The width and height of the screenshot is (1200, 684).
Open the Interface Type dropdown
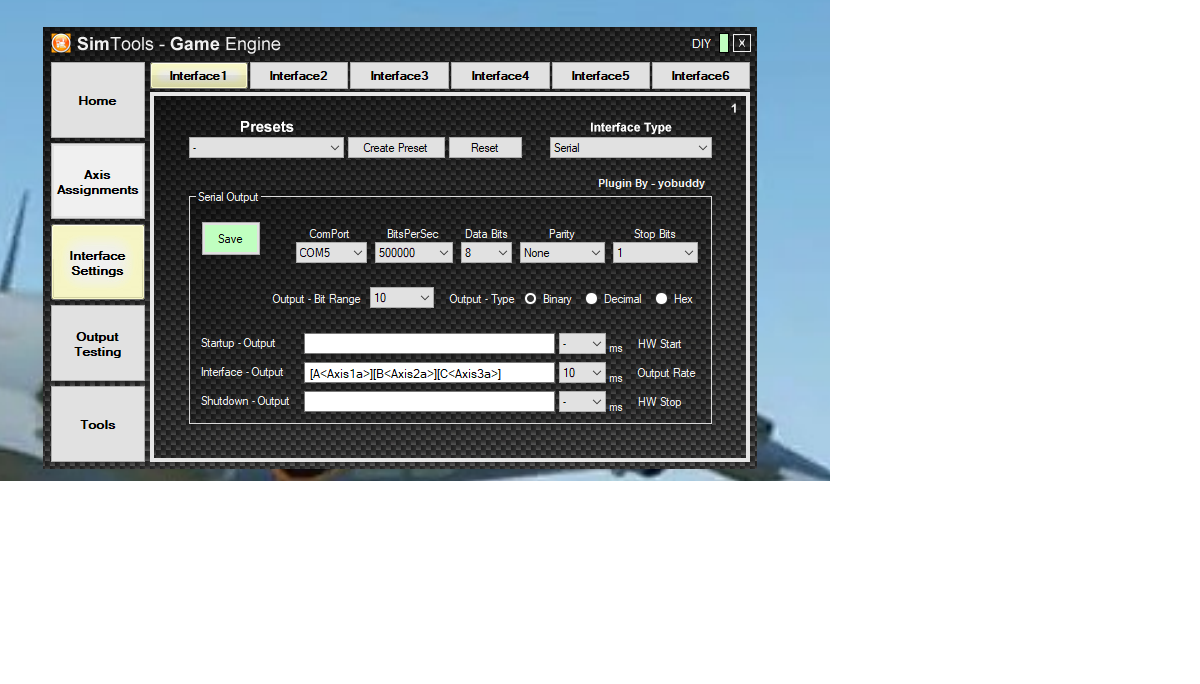[x=631, y=148]
